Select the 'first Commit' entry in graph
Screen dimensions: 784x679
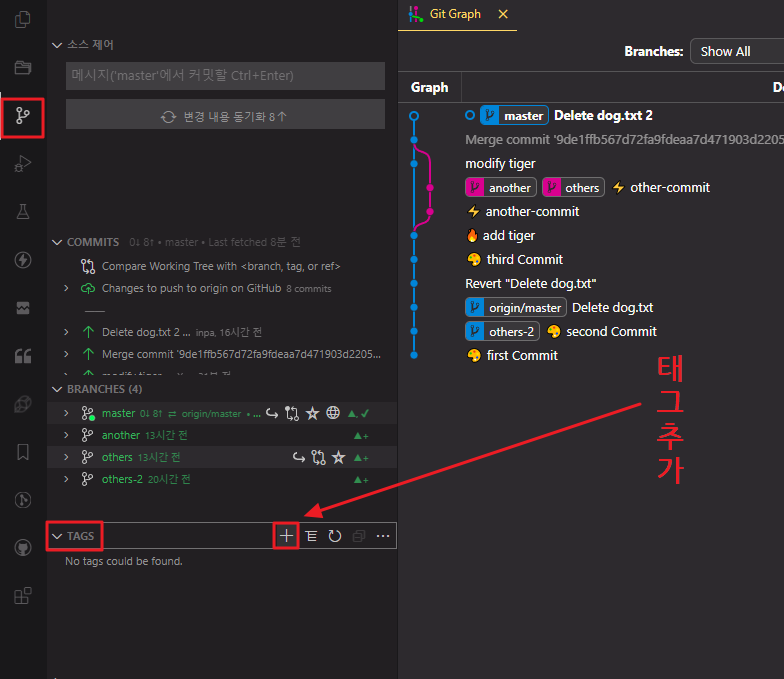522,356
